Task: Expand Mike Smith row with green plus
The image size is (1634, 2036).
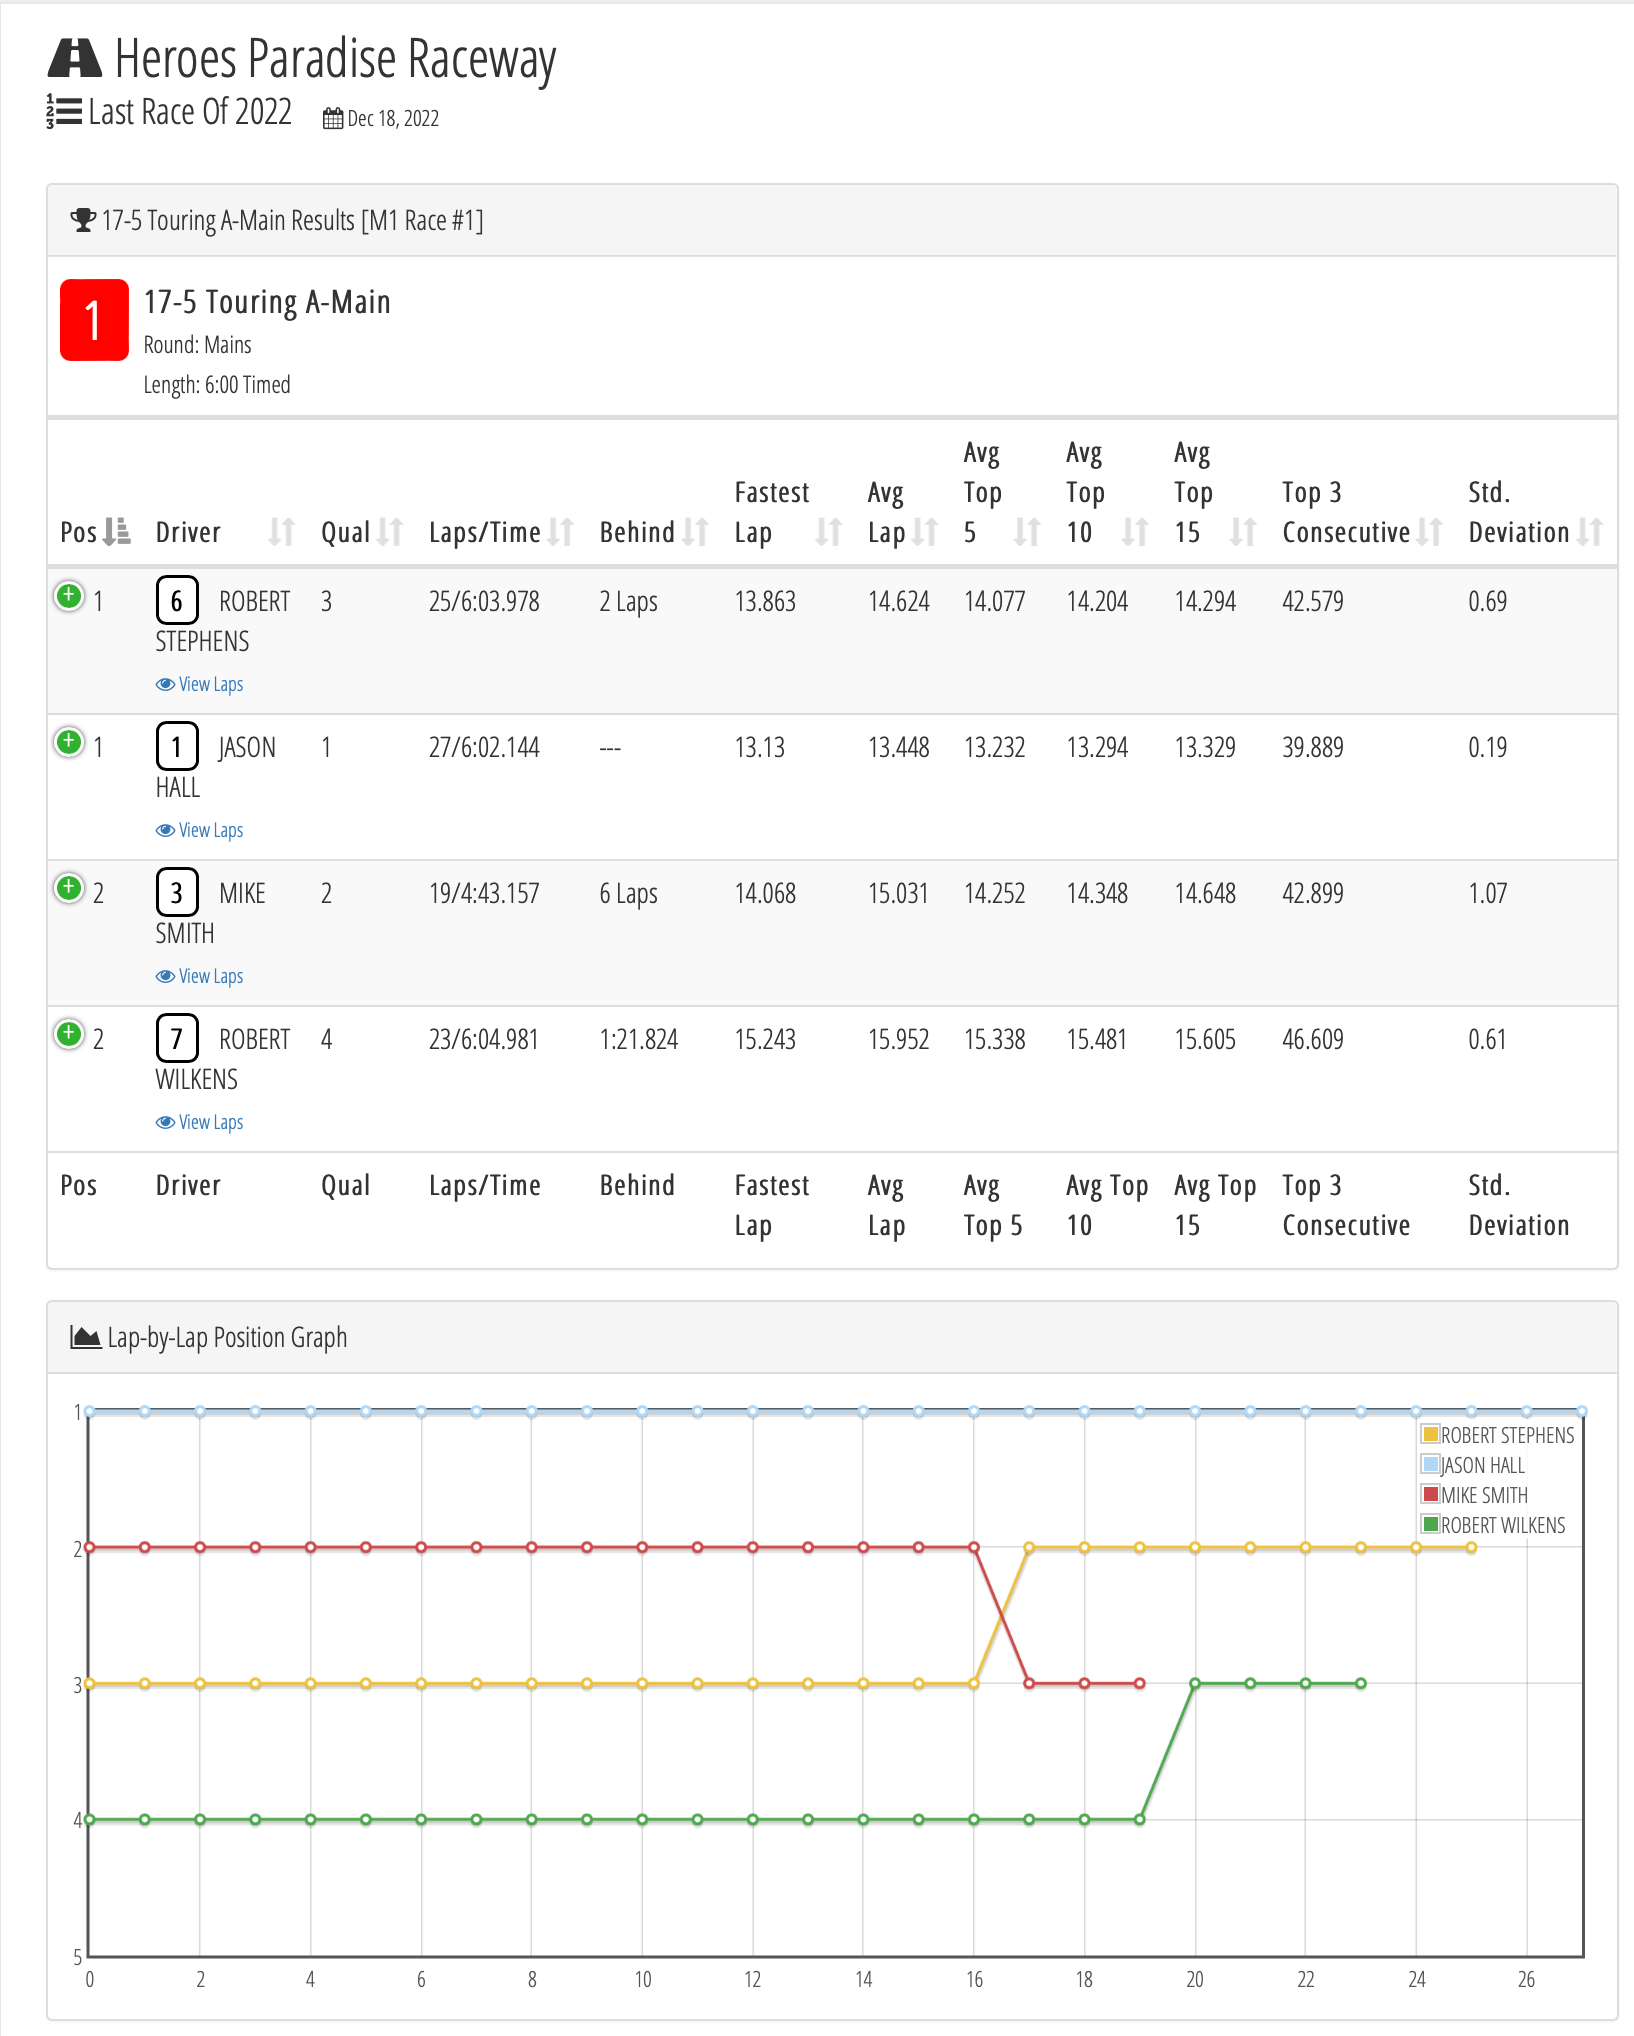Action: pyautogui.click(x=69, y=889)
